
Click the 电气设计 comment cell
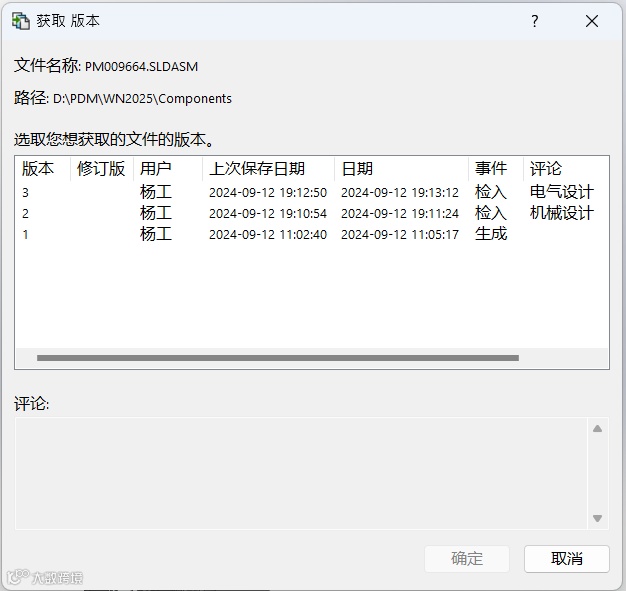(x=562, y=192)
